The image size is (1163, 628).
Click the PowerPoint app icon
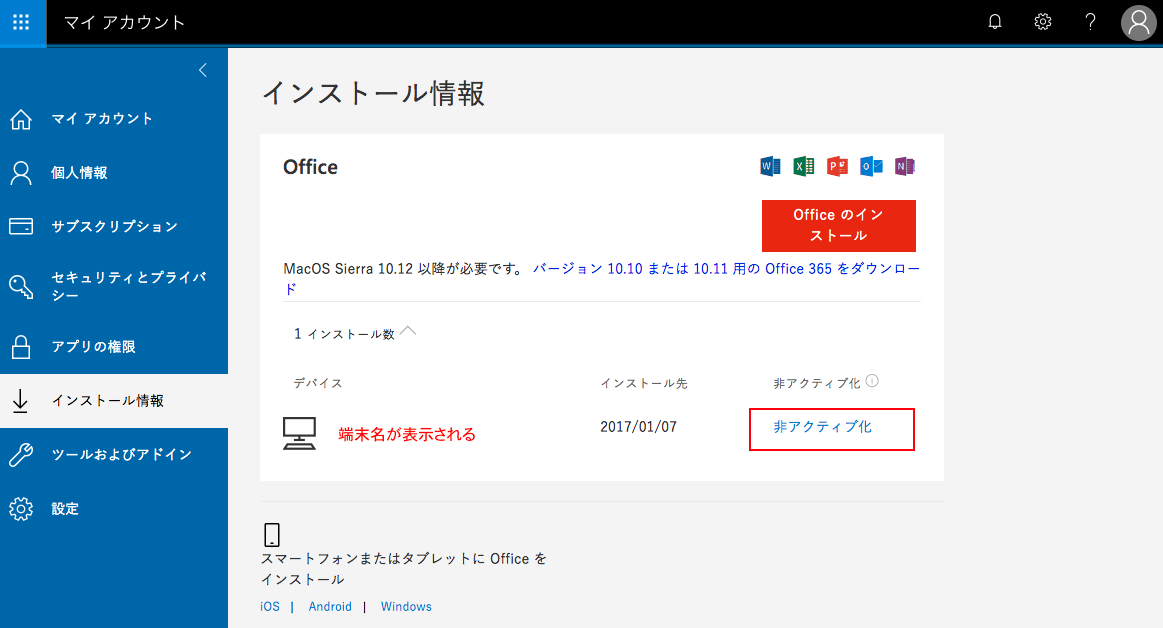pos(837,166)
